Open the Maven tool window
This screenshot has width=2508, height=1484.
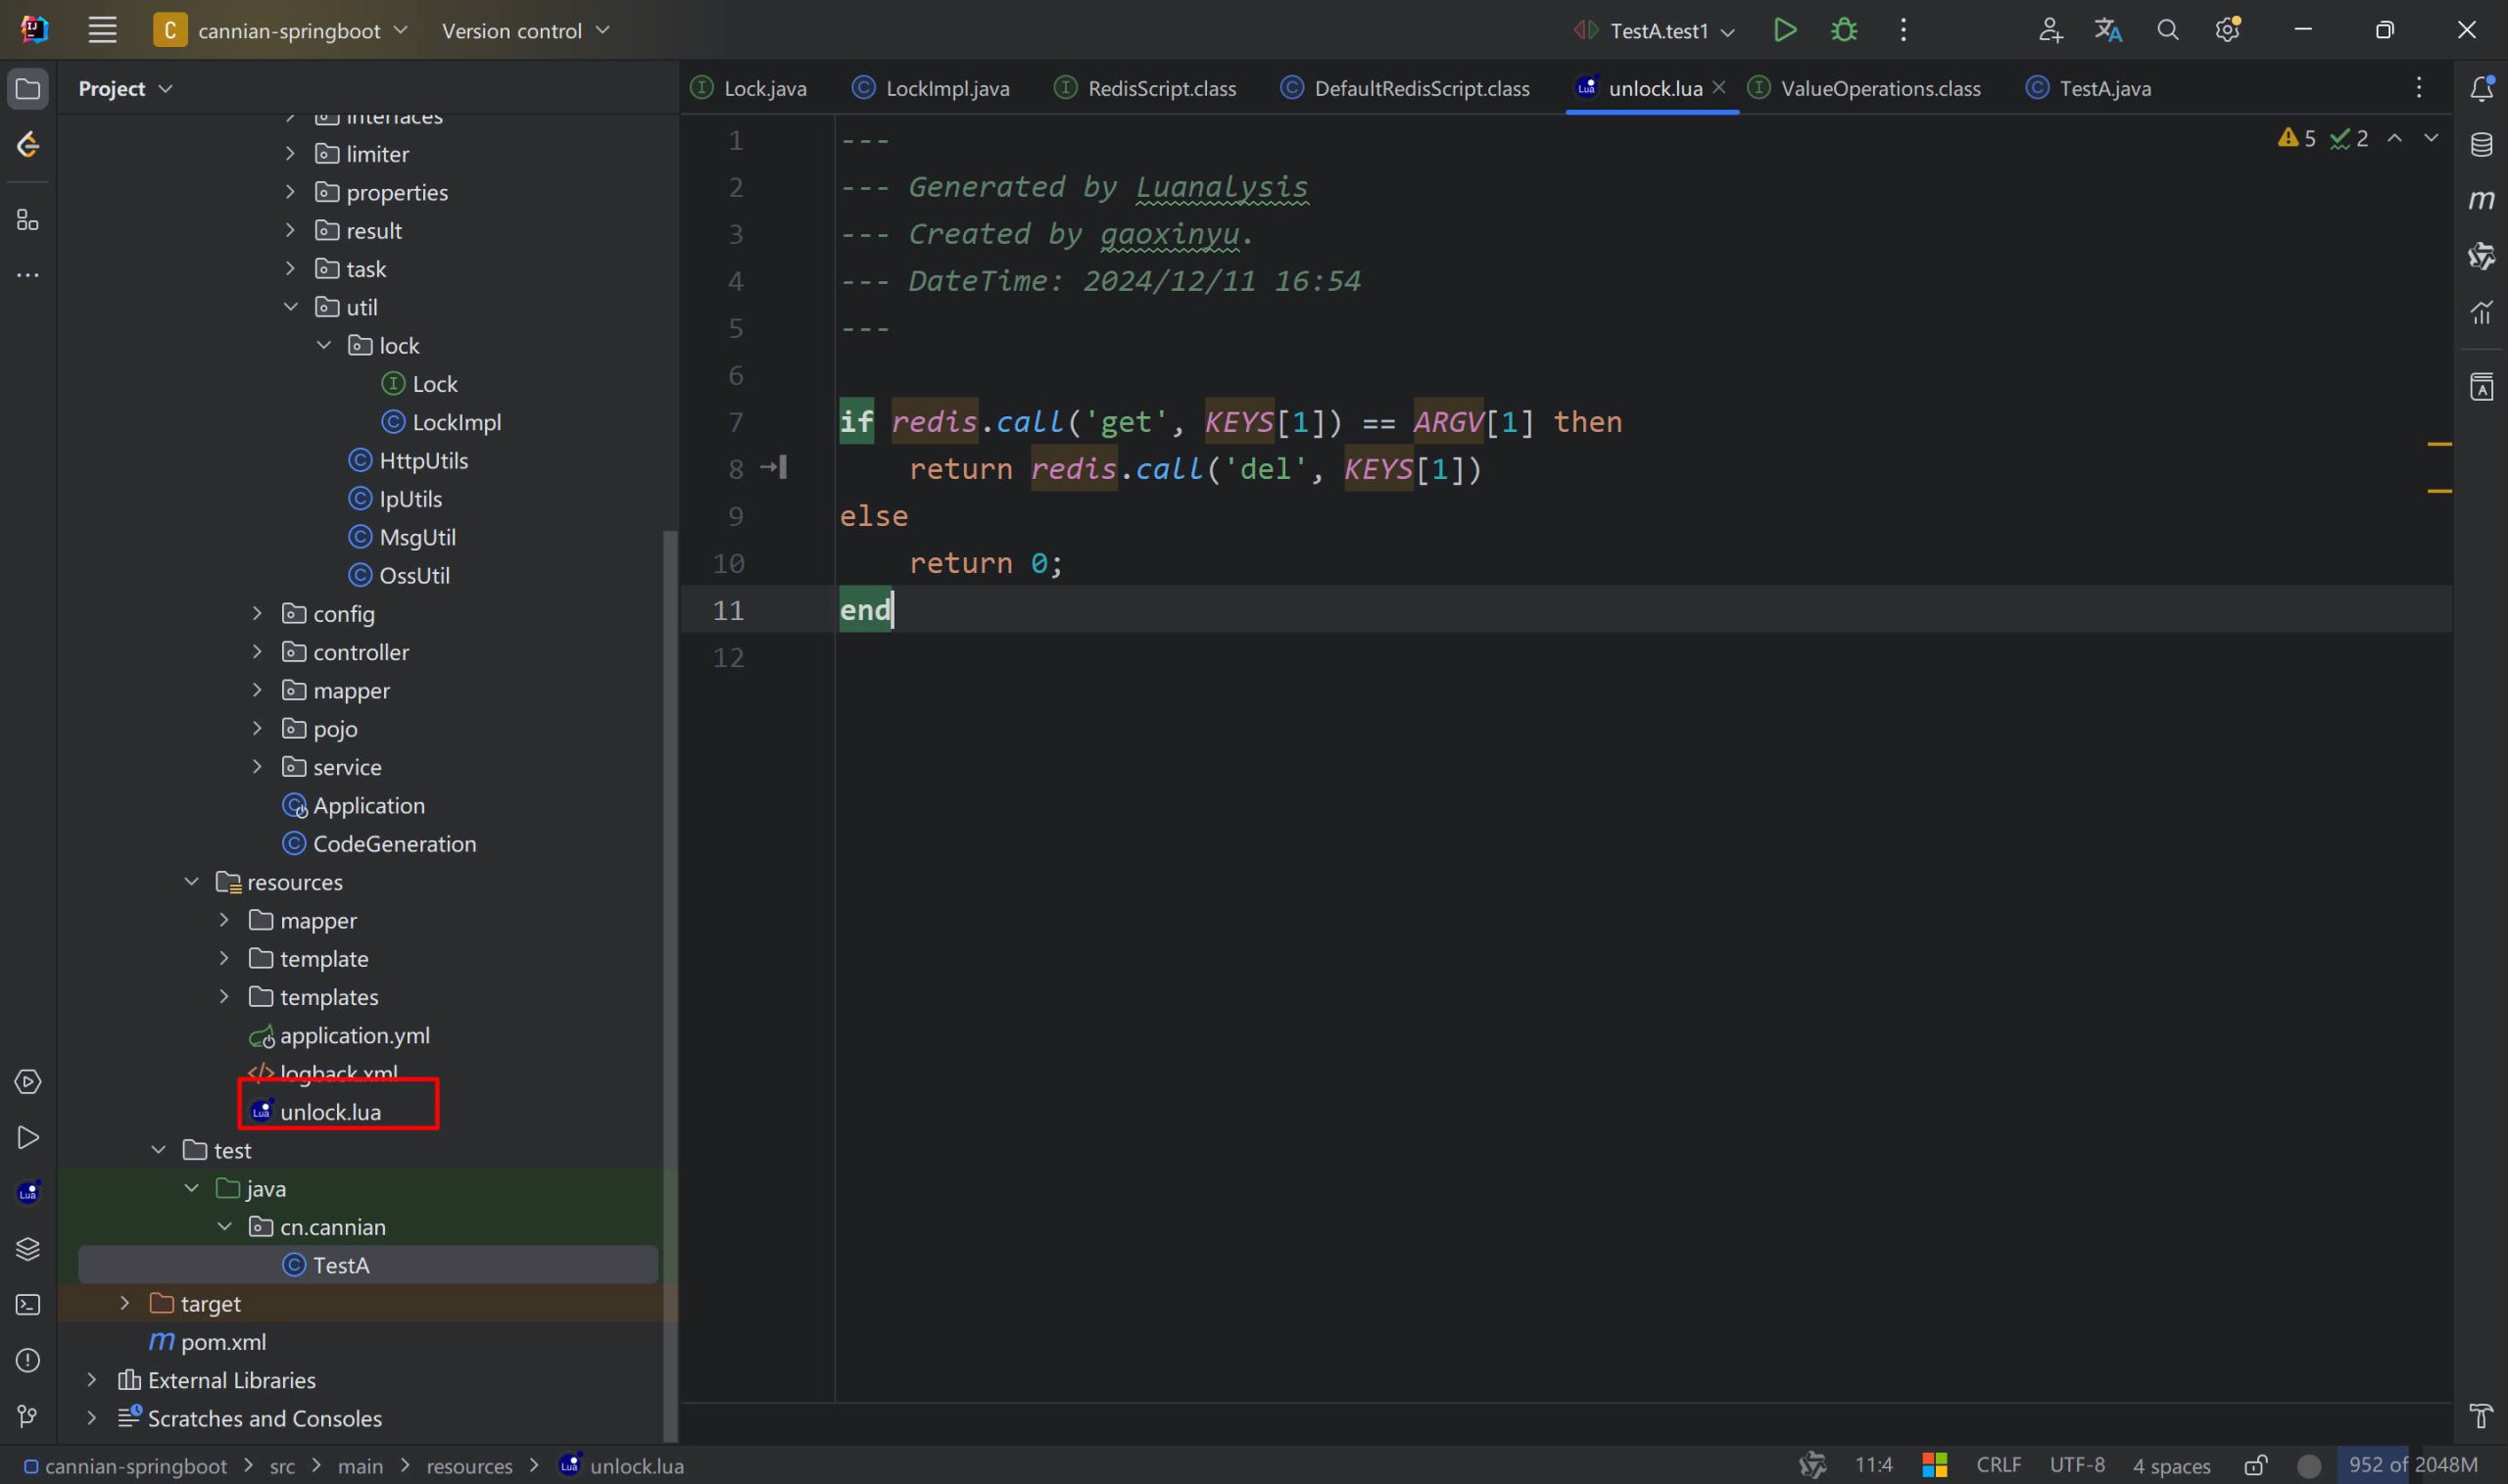2481,200
